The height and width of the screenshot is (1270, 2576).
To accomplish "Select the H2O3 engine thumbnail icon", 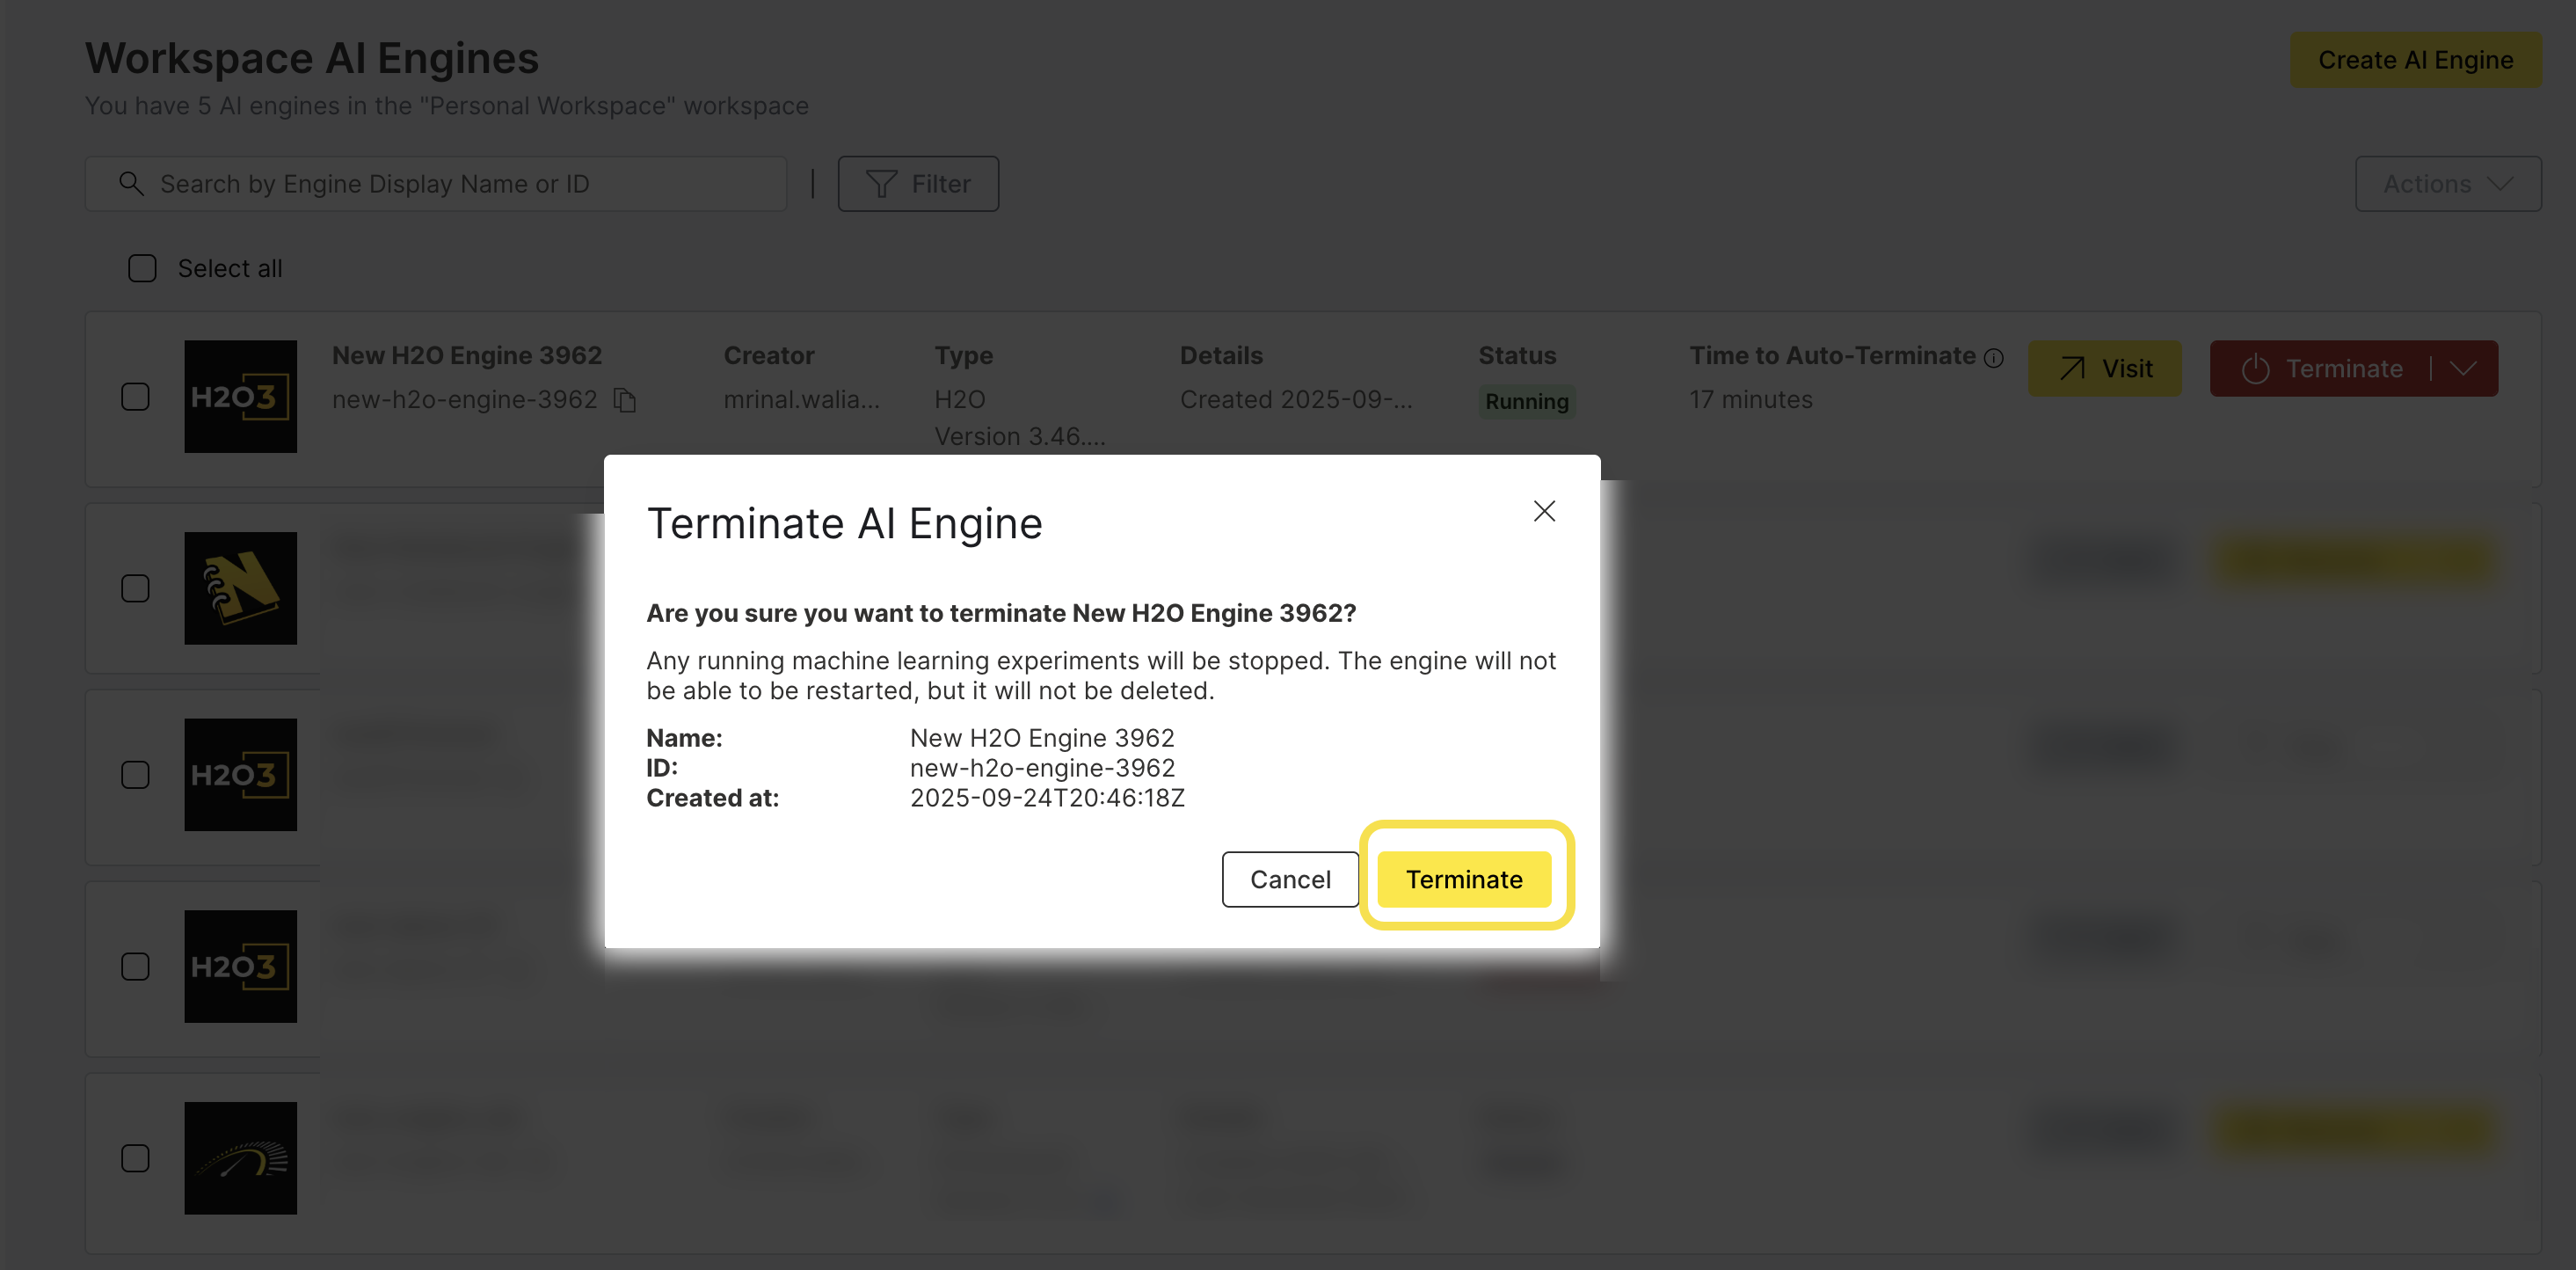I will coord(240,396).
